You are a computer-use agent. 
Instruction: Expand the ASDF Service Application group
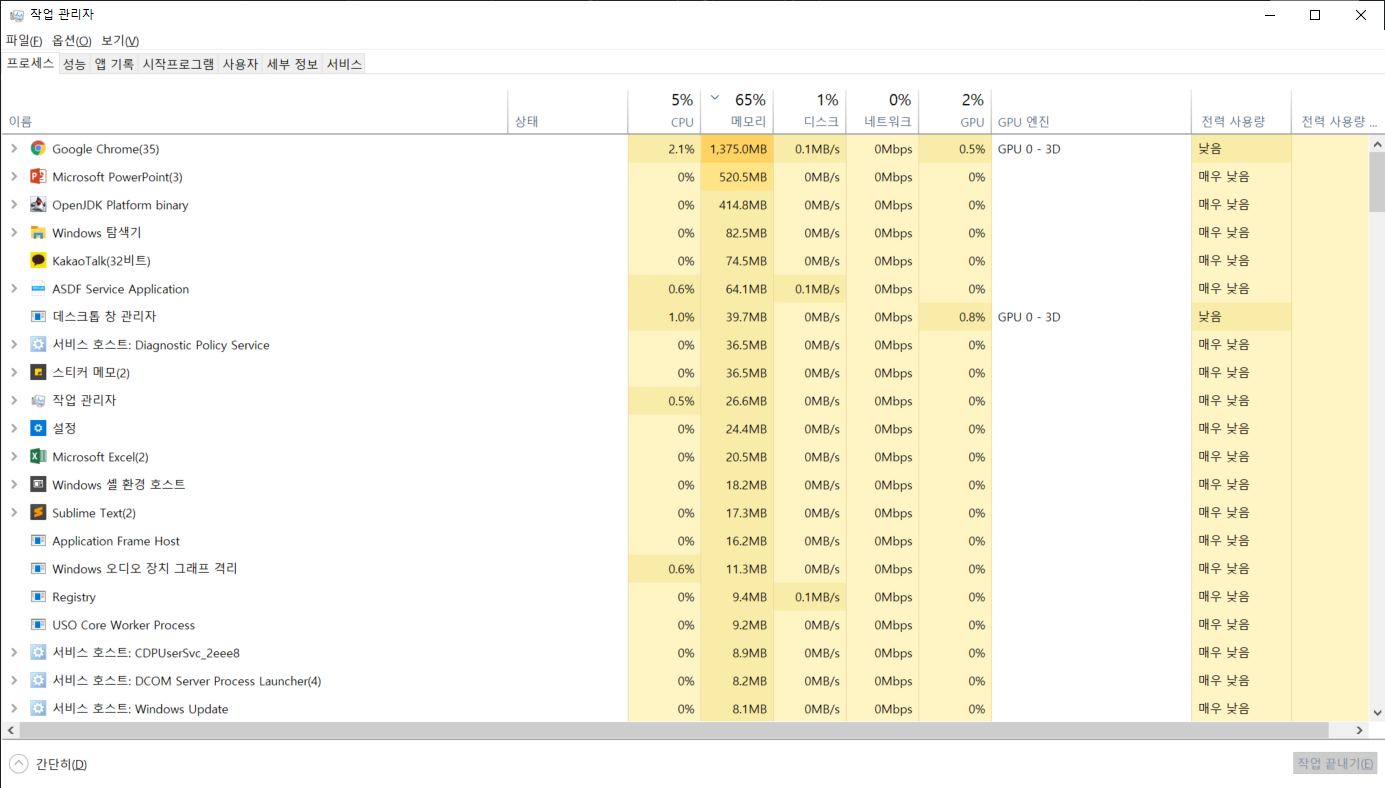coord(14,288)
